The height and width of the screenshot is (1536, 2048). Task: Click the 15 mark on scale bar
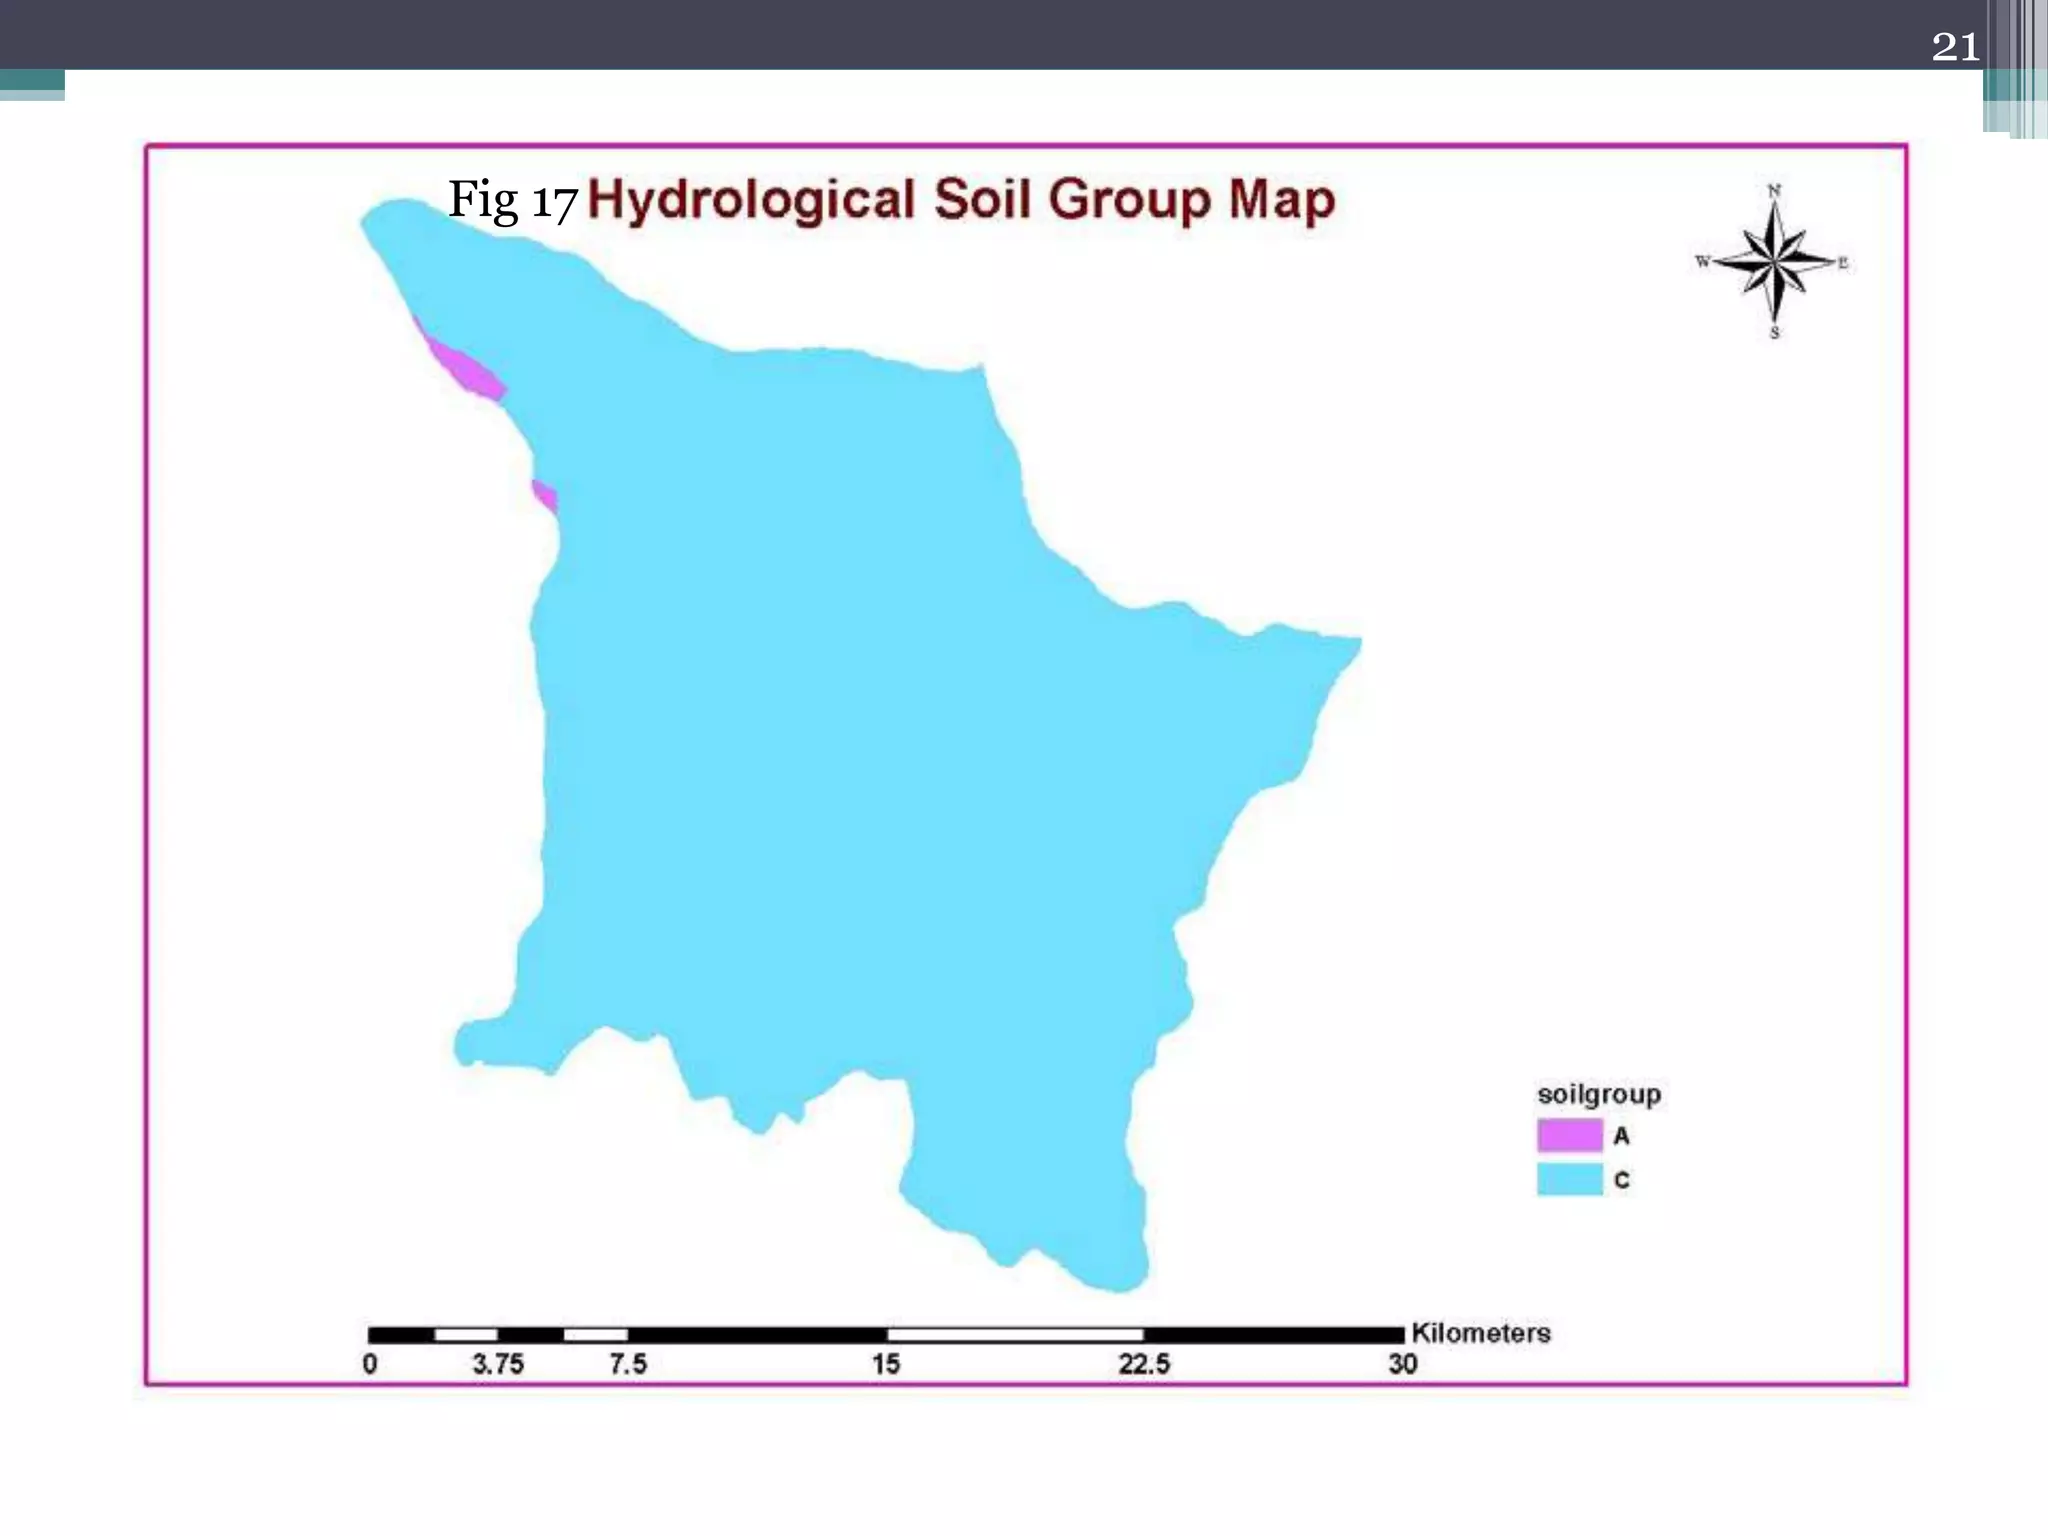(886, 1364)
